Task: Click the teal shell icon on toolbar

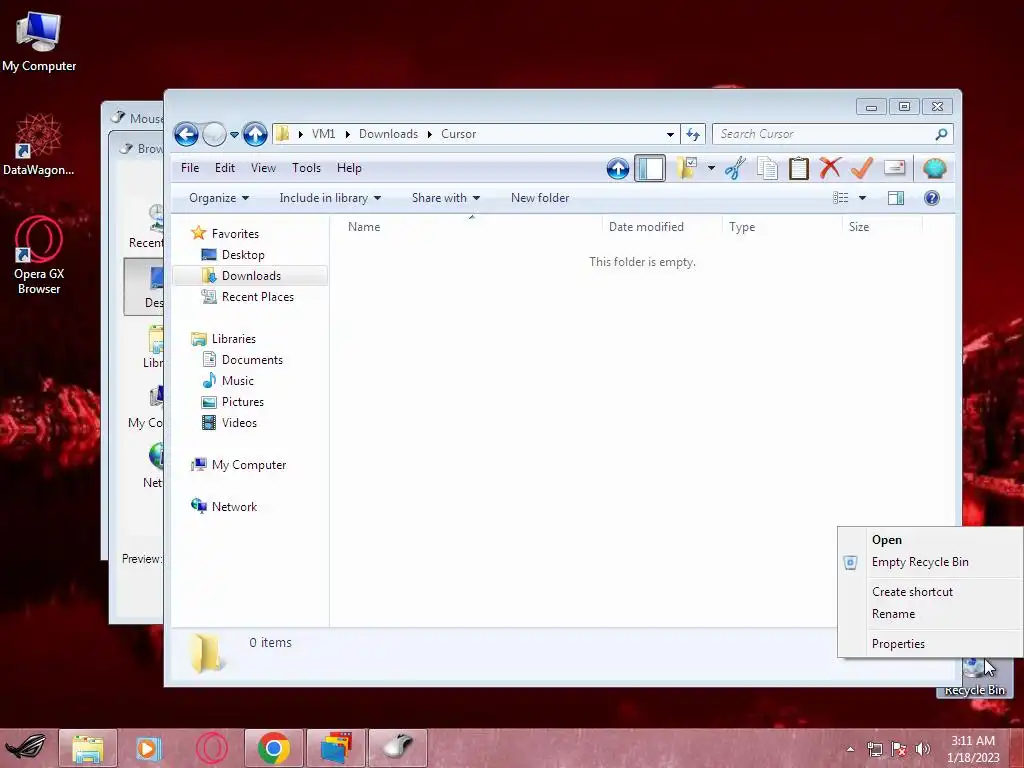Action: point(935,168)
